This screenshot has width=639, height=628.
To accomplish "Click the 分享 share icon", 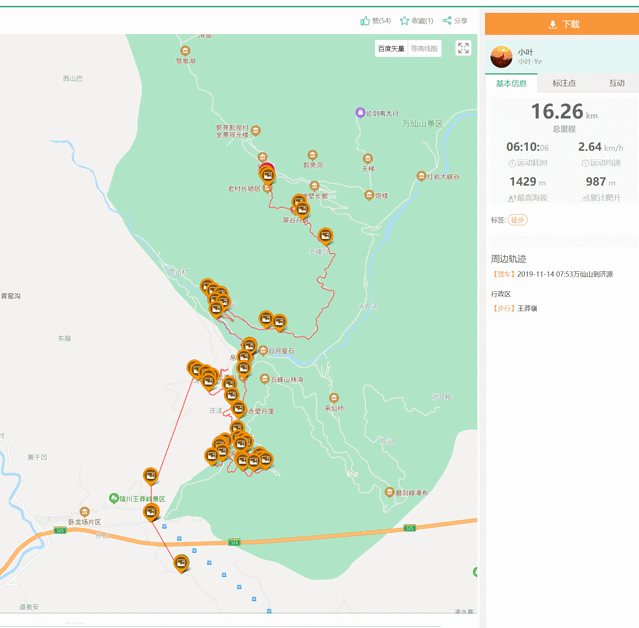I will (x=448, y=20).
